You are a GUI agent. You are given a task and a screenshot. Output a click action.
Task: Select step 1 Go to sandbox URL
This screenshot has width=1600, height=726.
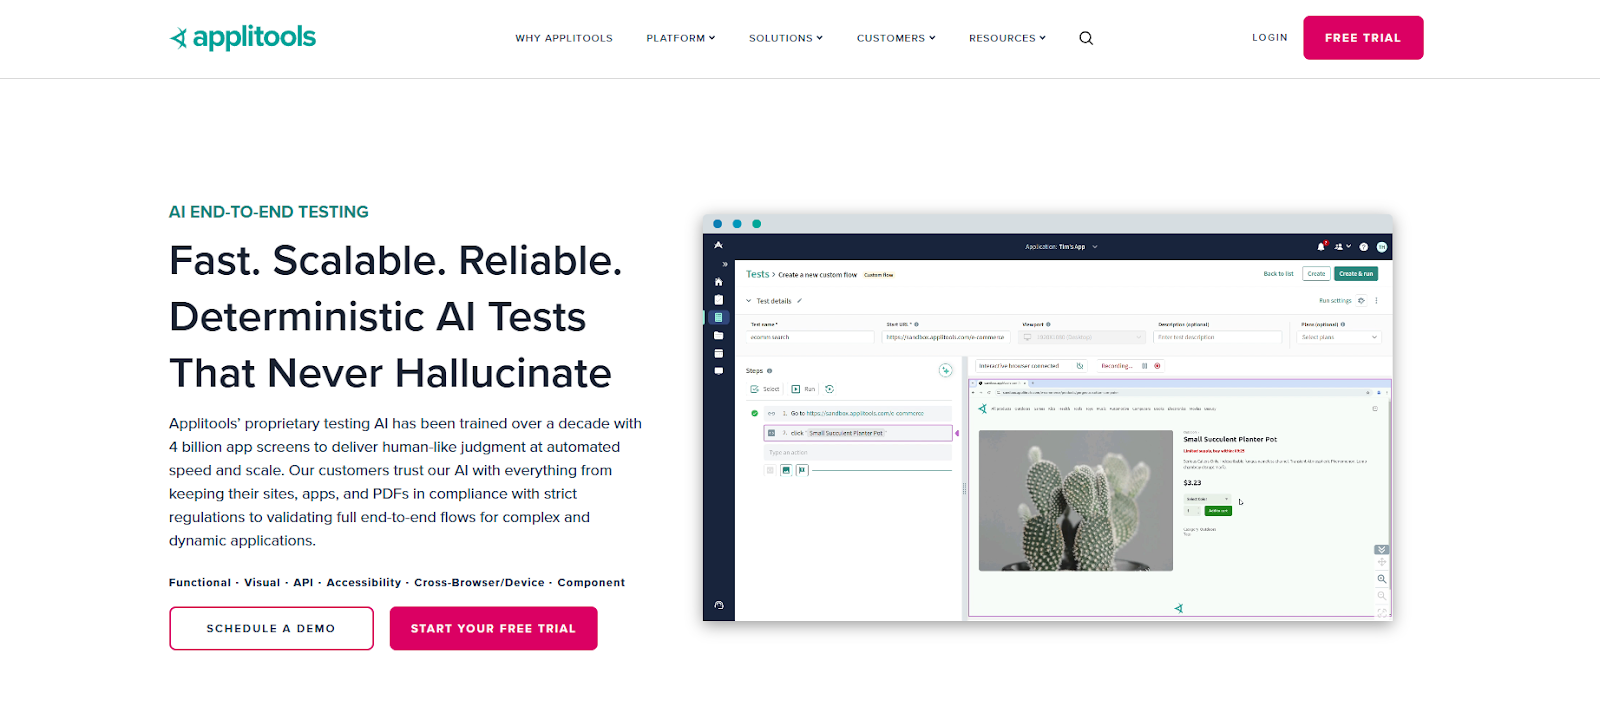[857, 413]
